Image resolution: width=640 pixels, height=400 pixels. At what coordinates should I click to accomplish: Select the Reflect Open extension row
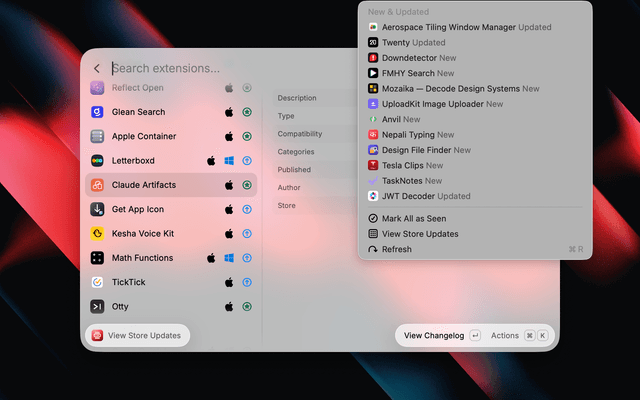tap(171, 88)
